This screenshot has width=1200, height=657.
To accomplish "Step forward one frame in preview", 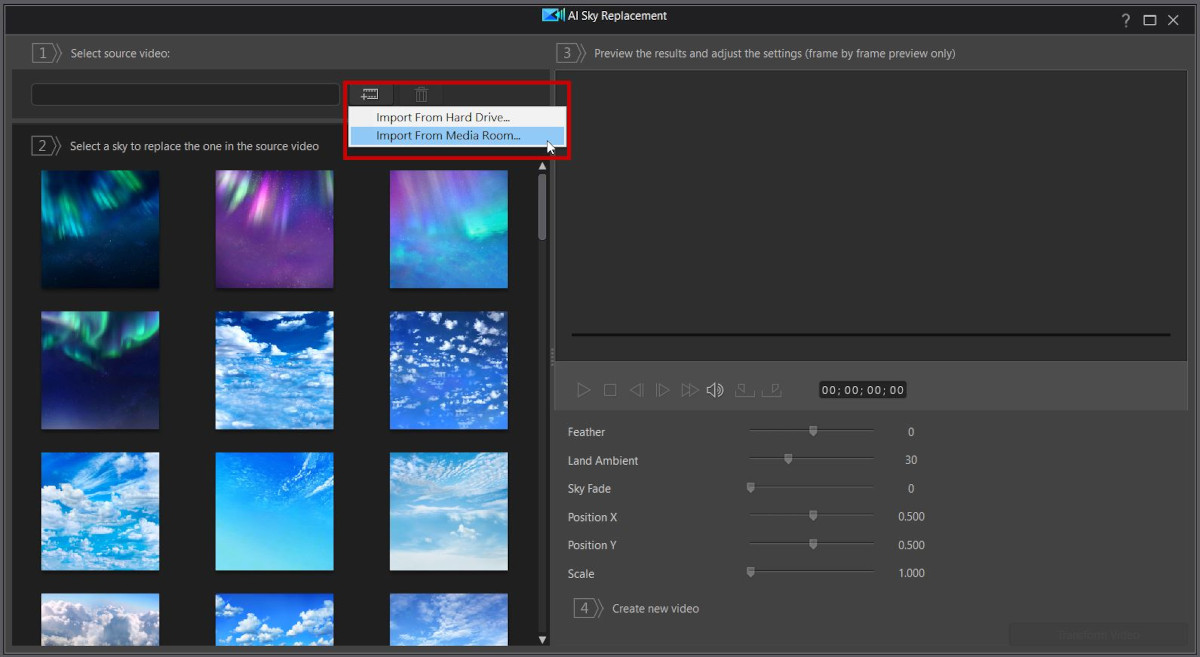I will coord(663,390).
